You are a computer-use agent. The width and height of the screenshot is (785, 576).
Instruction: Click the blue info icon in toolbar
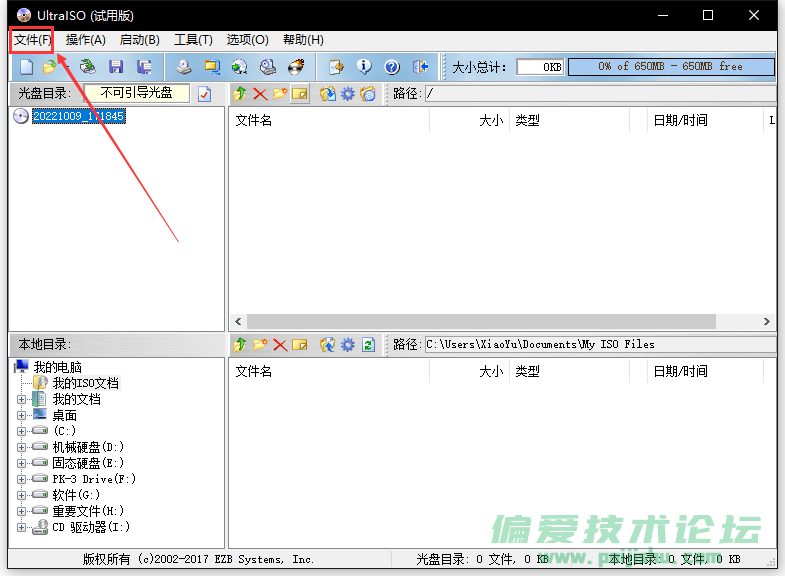point(364,67)
